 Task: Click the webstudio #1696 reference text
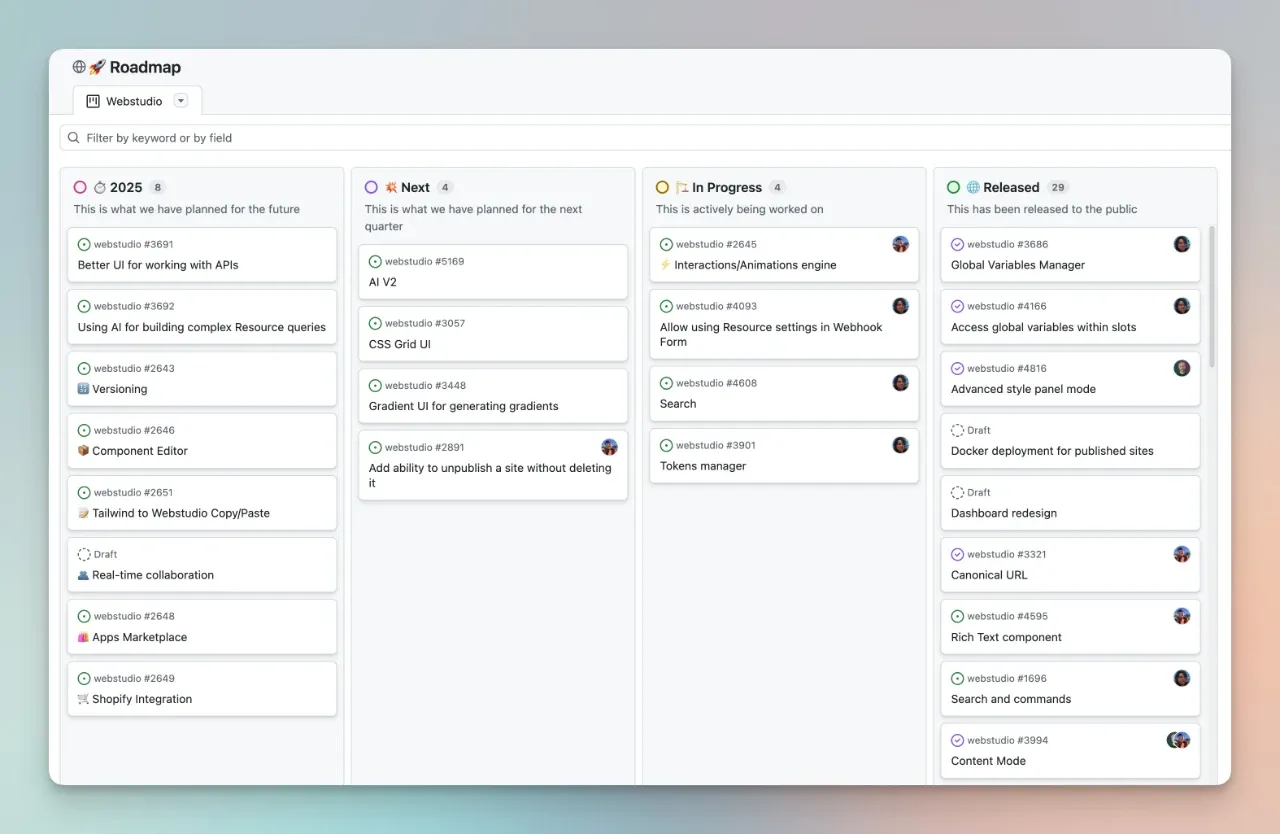click(1007, 678)
